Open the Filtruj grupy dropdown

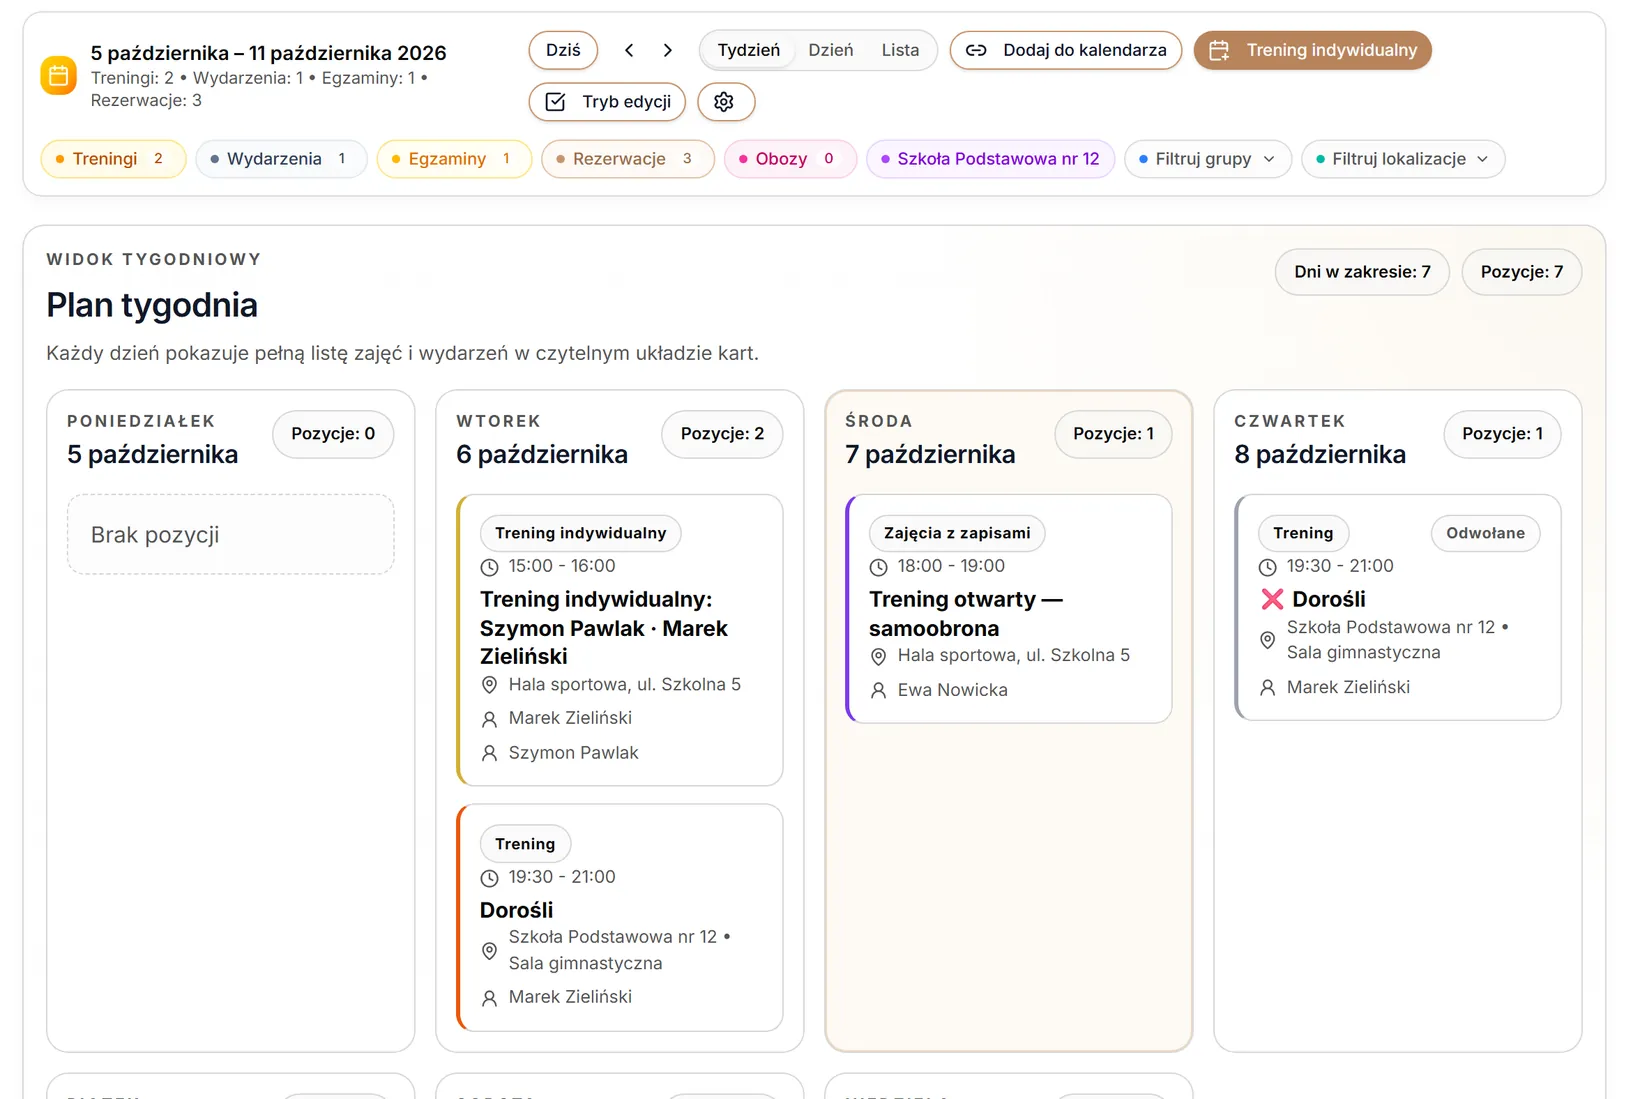tap(1208, 159)
